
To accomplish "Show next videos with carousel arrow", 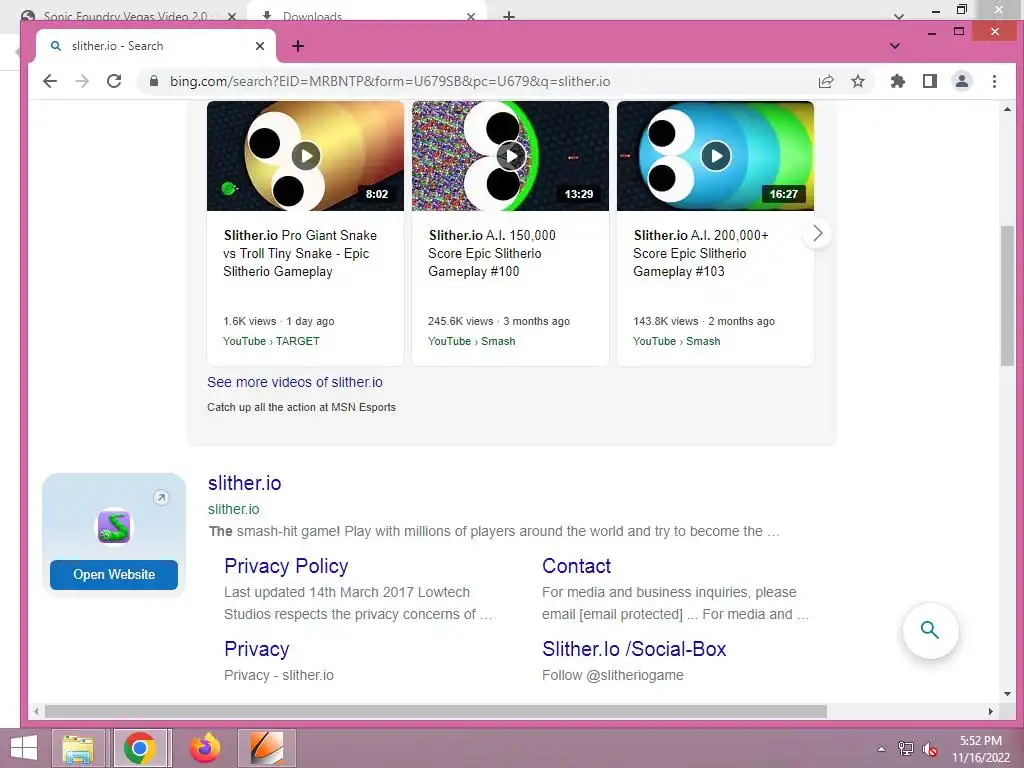I will pyautogui.click(x=818, y=233).
